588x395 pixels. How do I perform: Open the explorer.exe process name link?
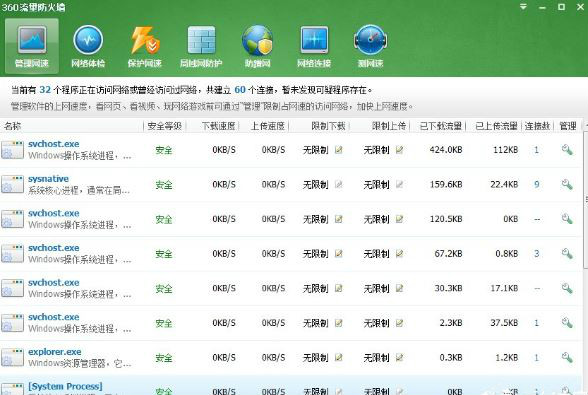[55, 352]
